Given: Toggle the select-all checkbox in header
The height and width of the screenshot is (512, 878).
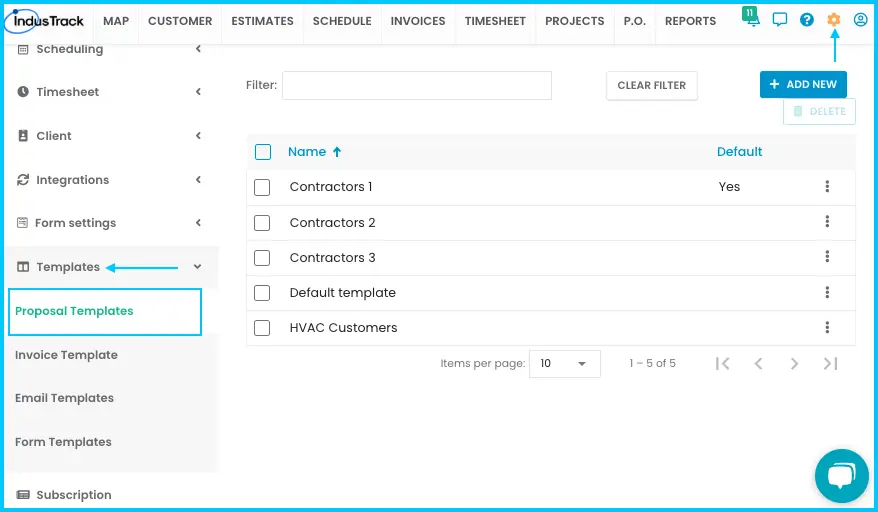Looking at the screenshot, I should click(263, 152).
